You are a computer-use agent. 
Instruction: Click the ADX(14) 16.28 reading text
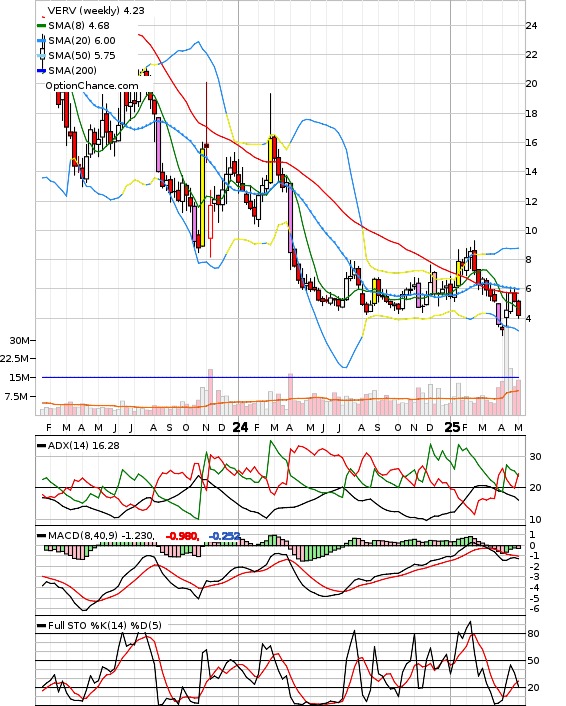click(84, 445)
